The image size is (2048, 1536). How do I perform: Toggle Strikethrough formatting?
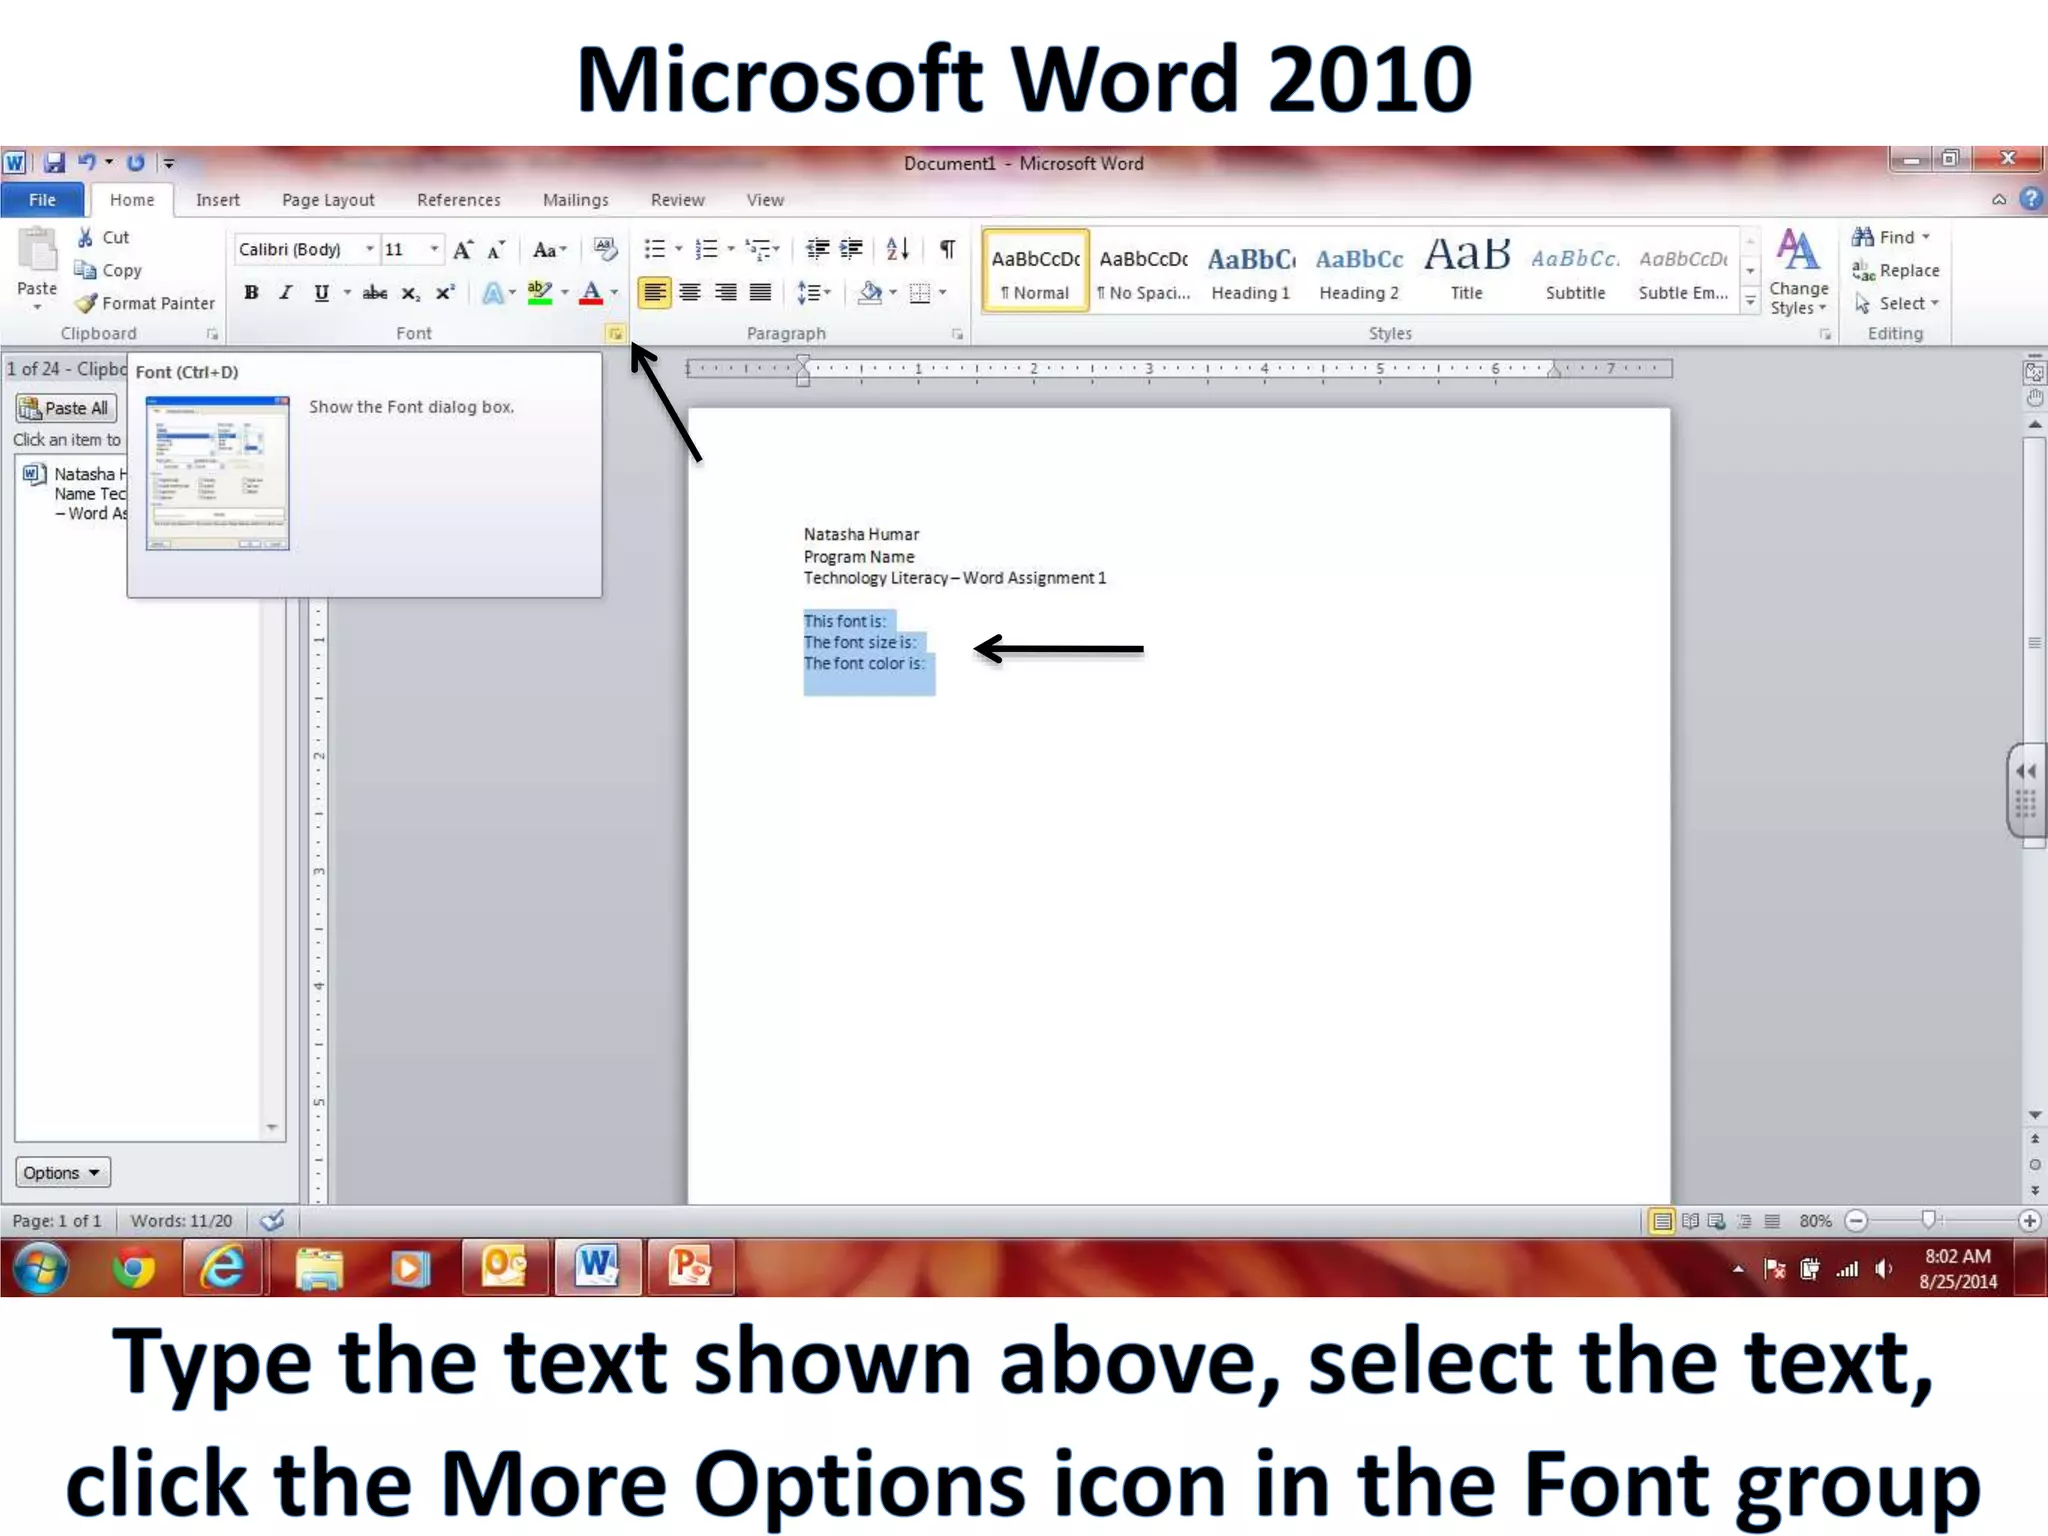(x=375, y=293)
